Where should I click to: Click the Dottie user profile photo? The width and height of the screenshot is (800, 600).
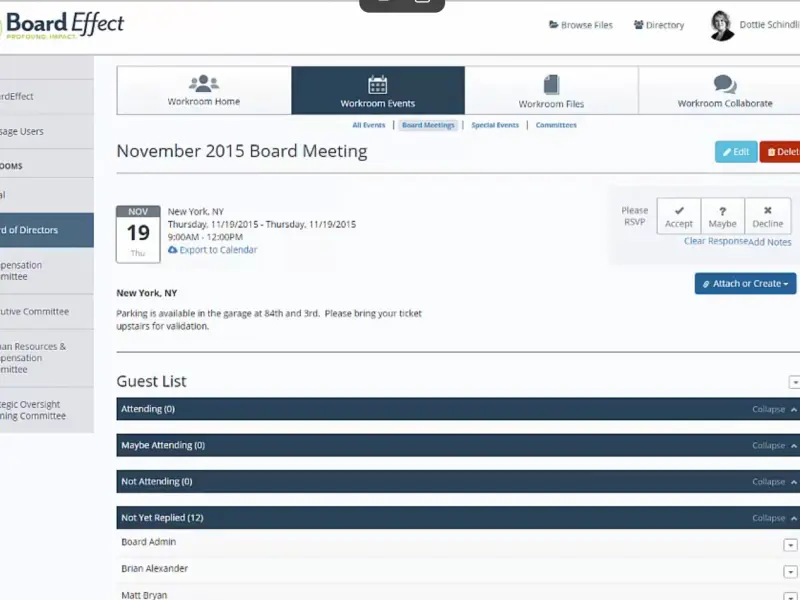pyautogui.click(x=721, y=26)
